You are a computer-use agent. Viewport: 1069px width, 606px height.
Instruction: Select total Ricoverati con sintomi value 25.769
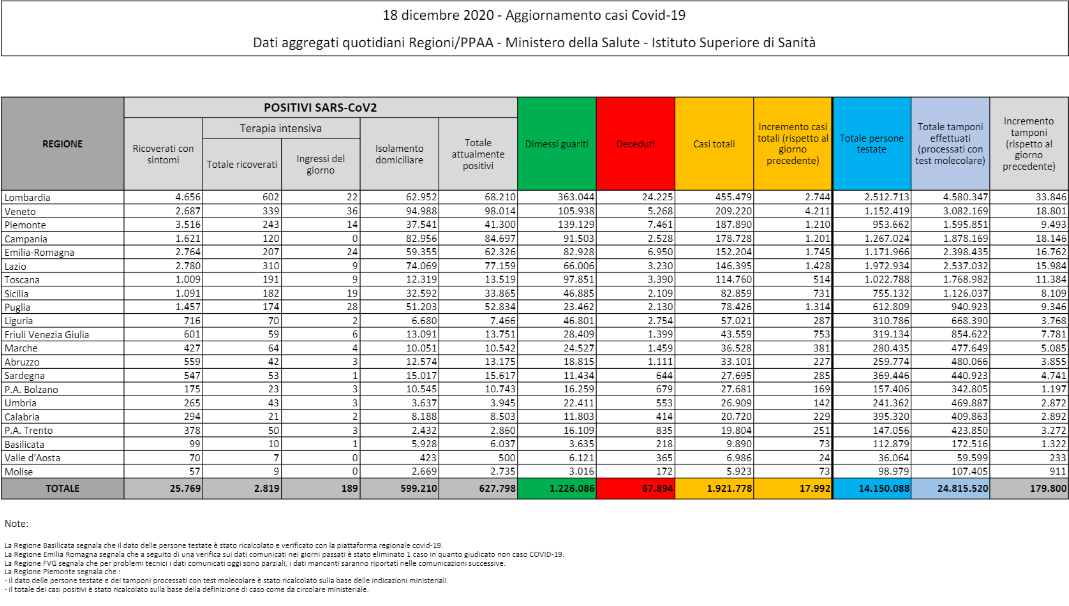point(185,489)
